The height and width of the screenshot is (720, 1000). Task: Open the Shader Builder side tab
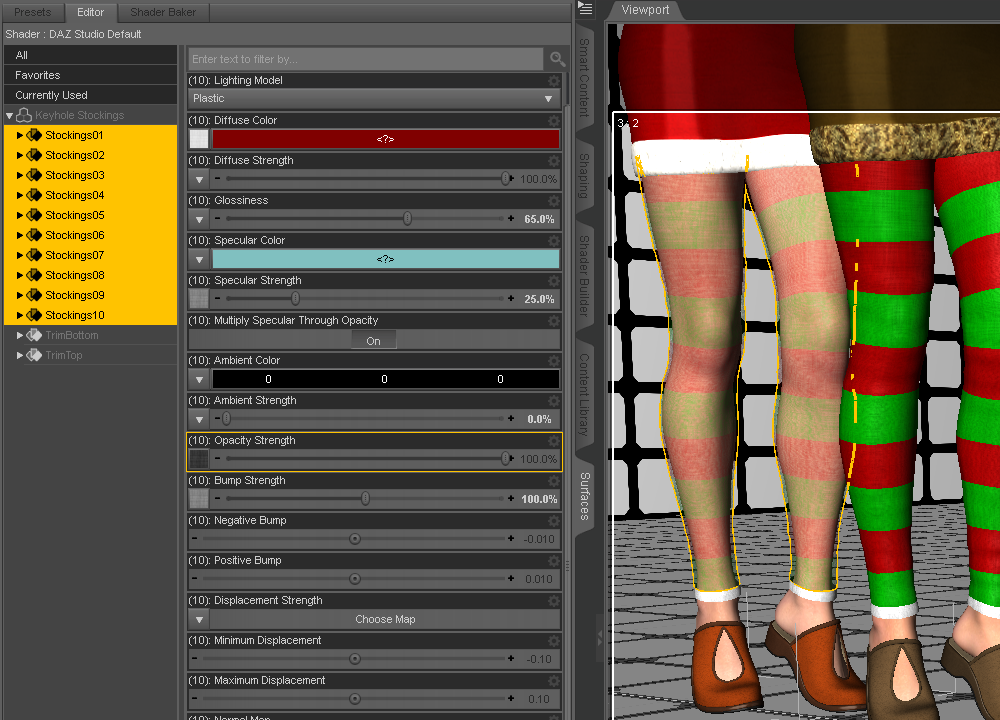tap(584, 276)
